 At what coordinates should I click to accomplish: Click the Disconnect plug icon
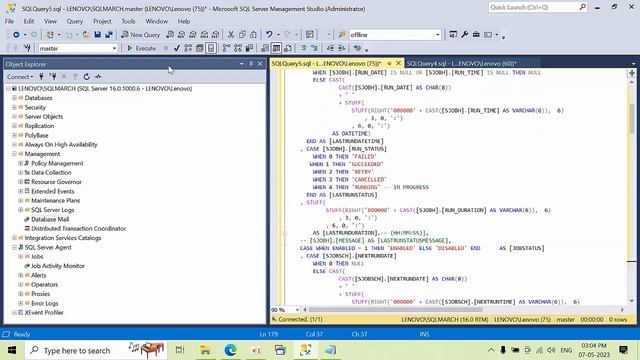pos(53,77)
